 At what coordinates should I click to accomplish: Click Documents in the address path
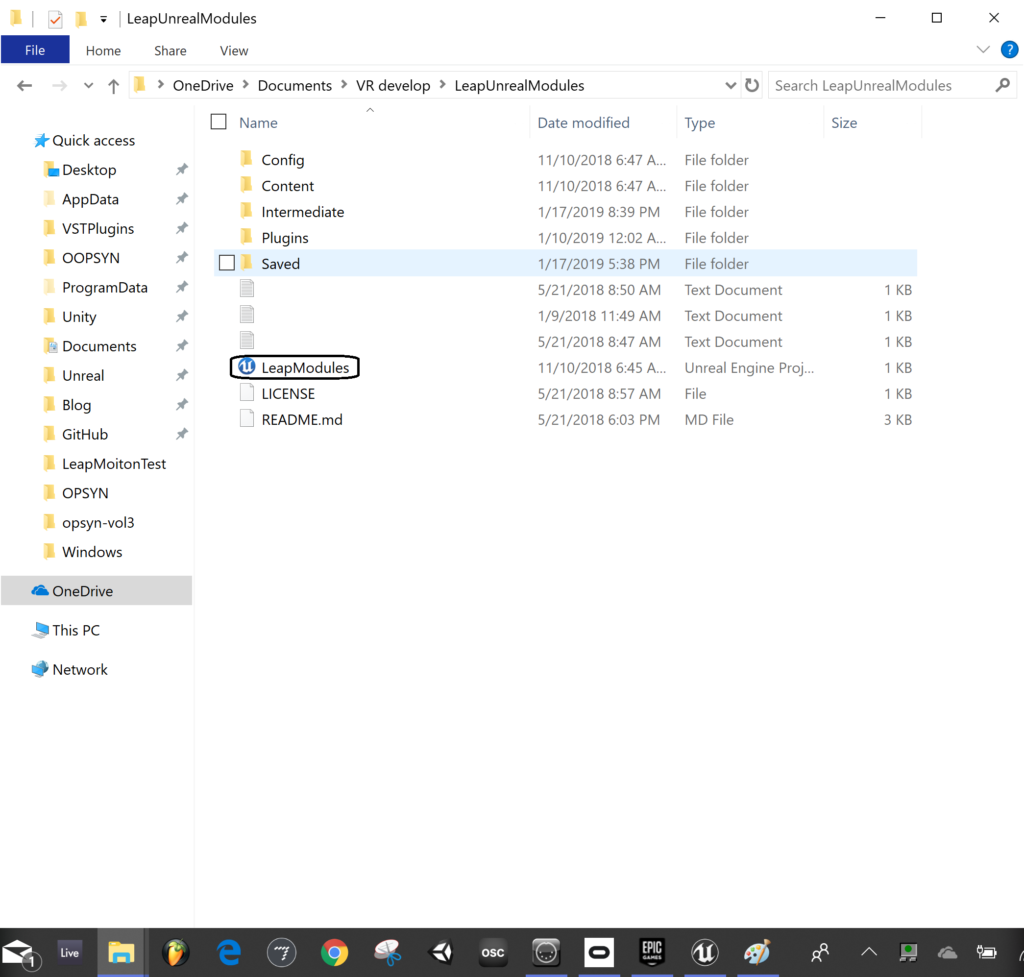tap(295, 86)
